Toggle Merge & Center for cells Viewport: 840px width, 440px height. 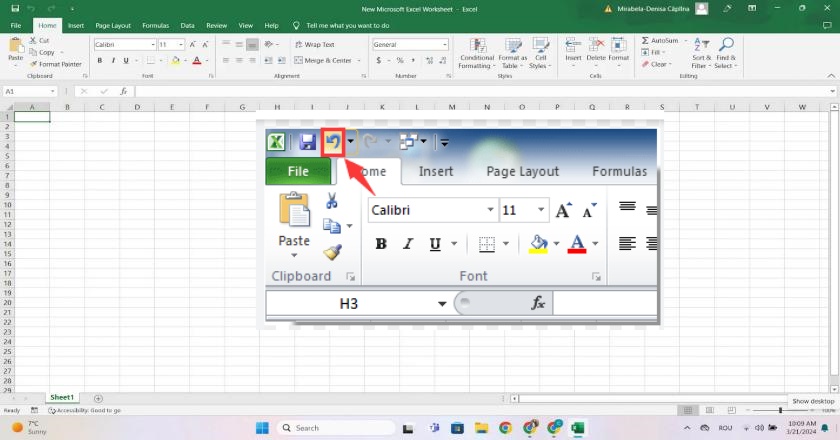point(324,60)
